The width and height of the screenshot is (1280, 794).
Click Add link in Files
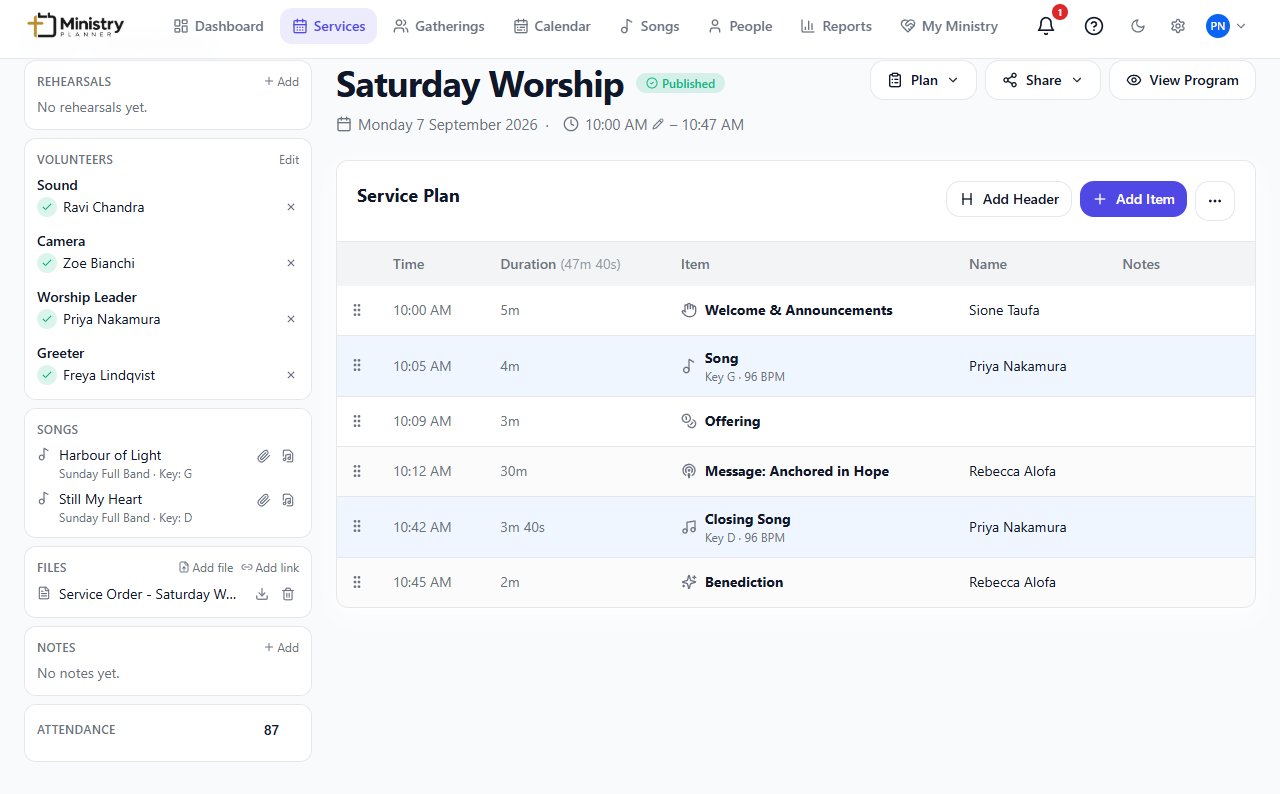pyautogui.click(x=270, y=568)
